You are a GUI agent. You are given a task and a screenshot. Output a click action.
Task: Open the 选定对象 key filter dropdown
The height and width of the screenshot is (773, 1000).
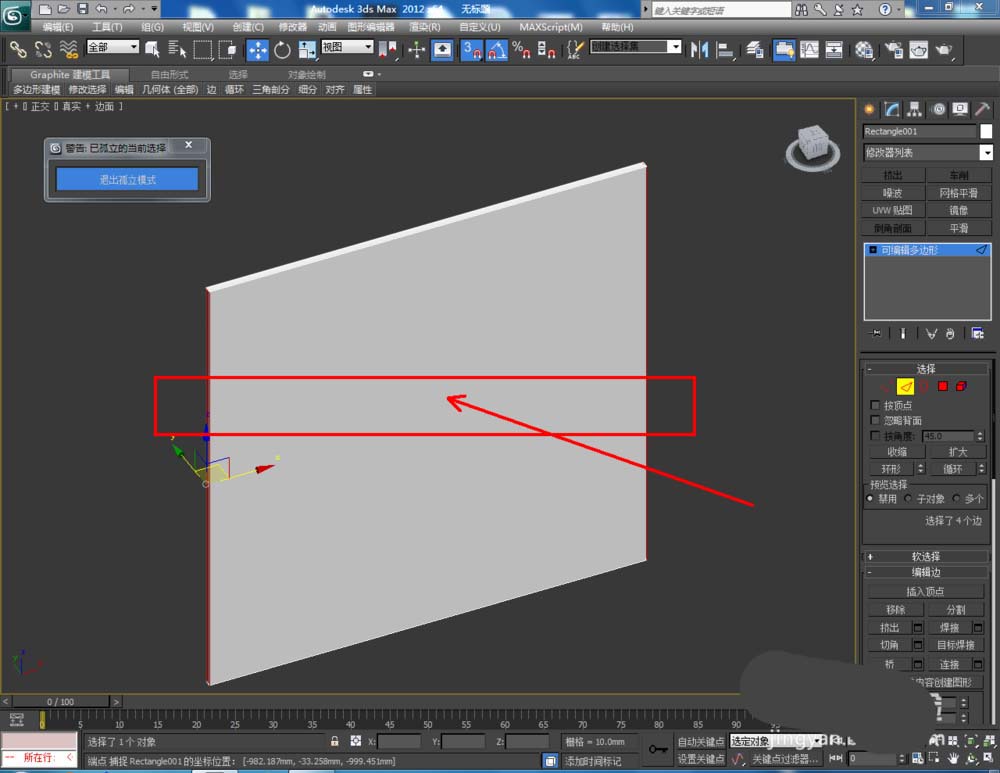click(x=776, y=741)
